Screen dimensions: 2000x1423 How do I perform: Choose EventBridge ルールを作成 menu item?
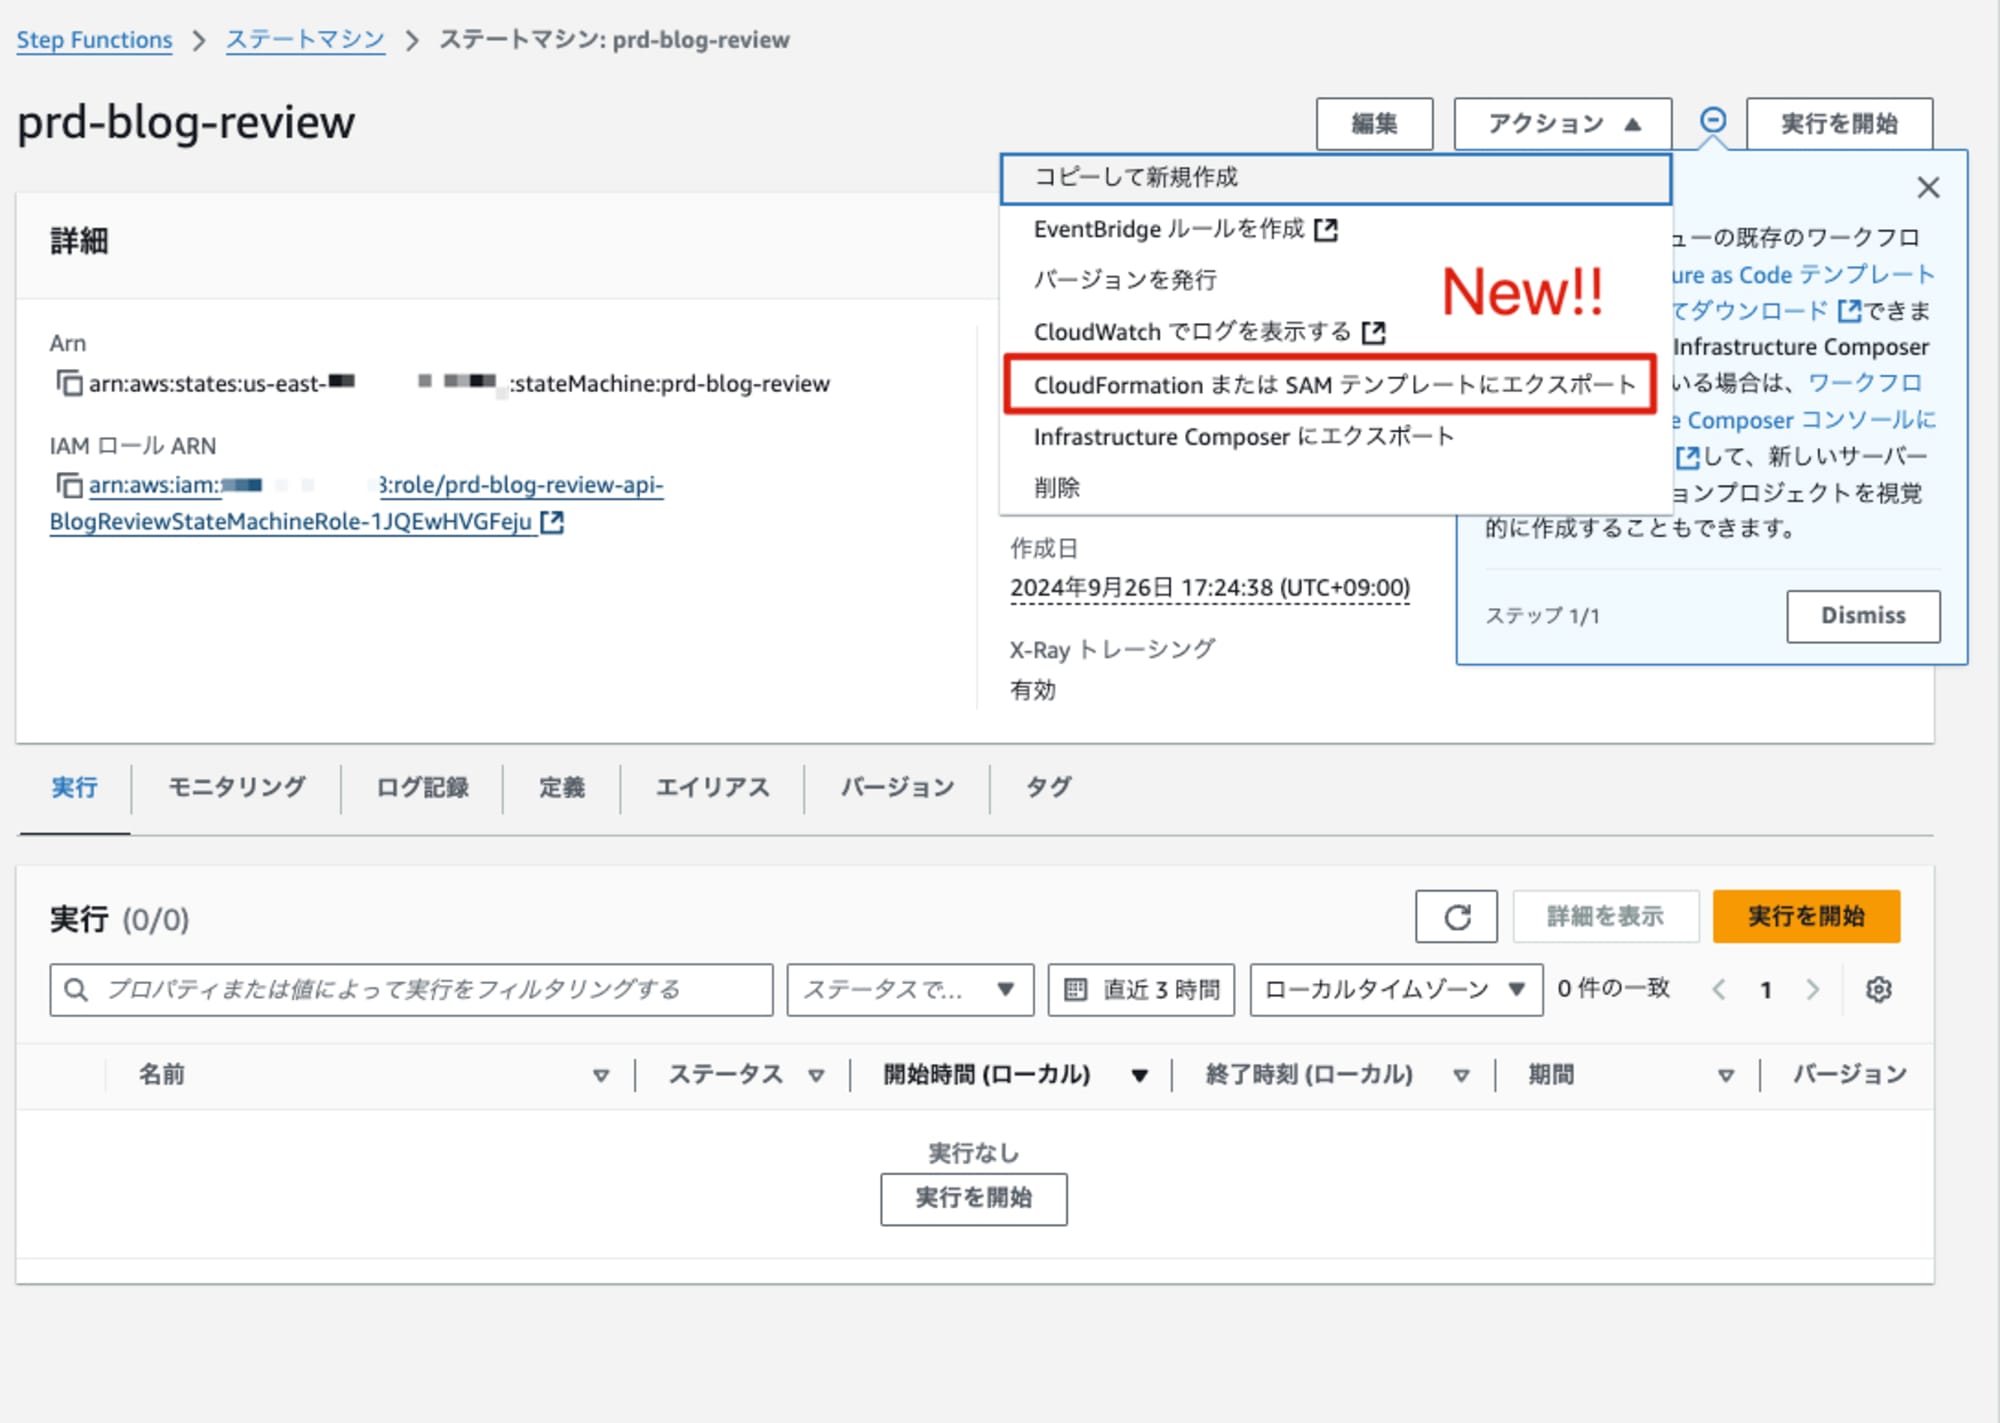(x=1335, y=230)
